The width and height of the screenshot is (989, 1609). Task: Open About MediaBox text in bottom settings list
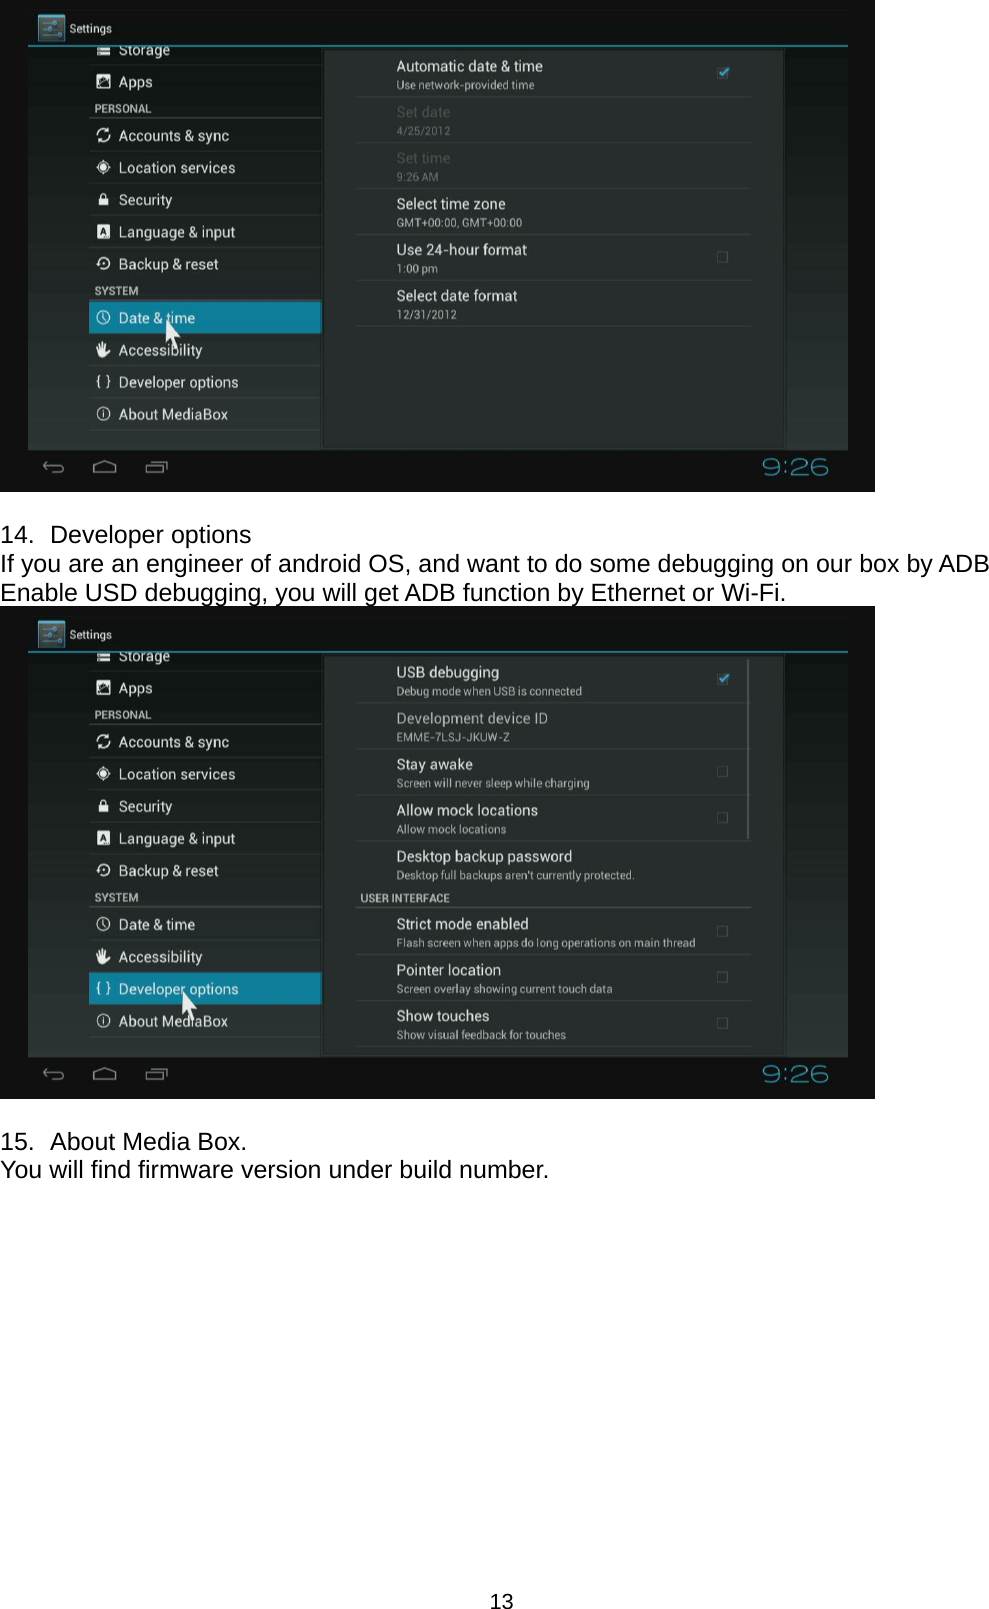point(173,1021)
